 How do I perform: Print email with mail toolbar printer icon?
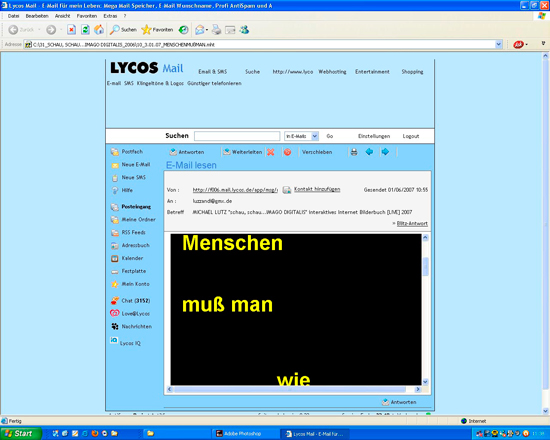[x=354, y=152]
